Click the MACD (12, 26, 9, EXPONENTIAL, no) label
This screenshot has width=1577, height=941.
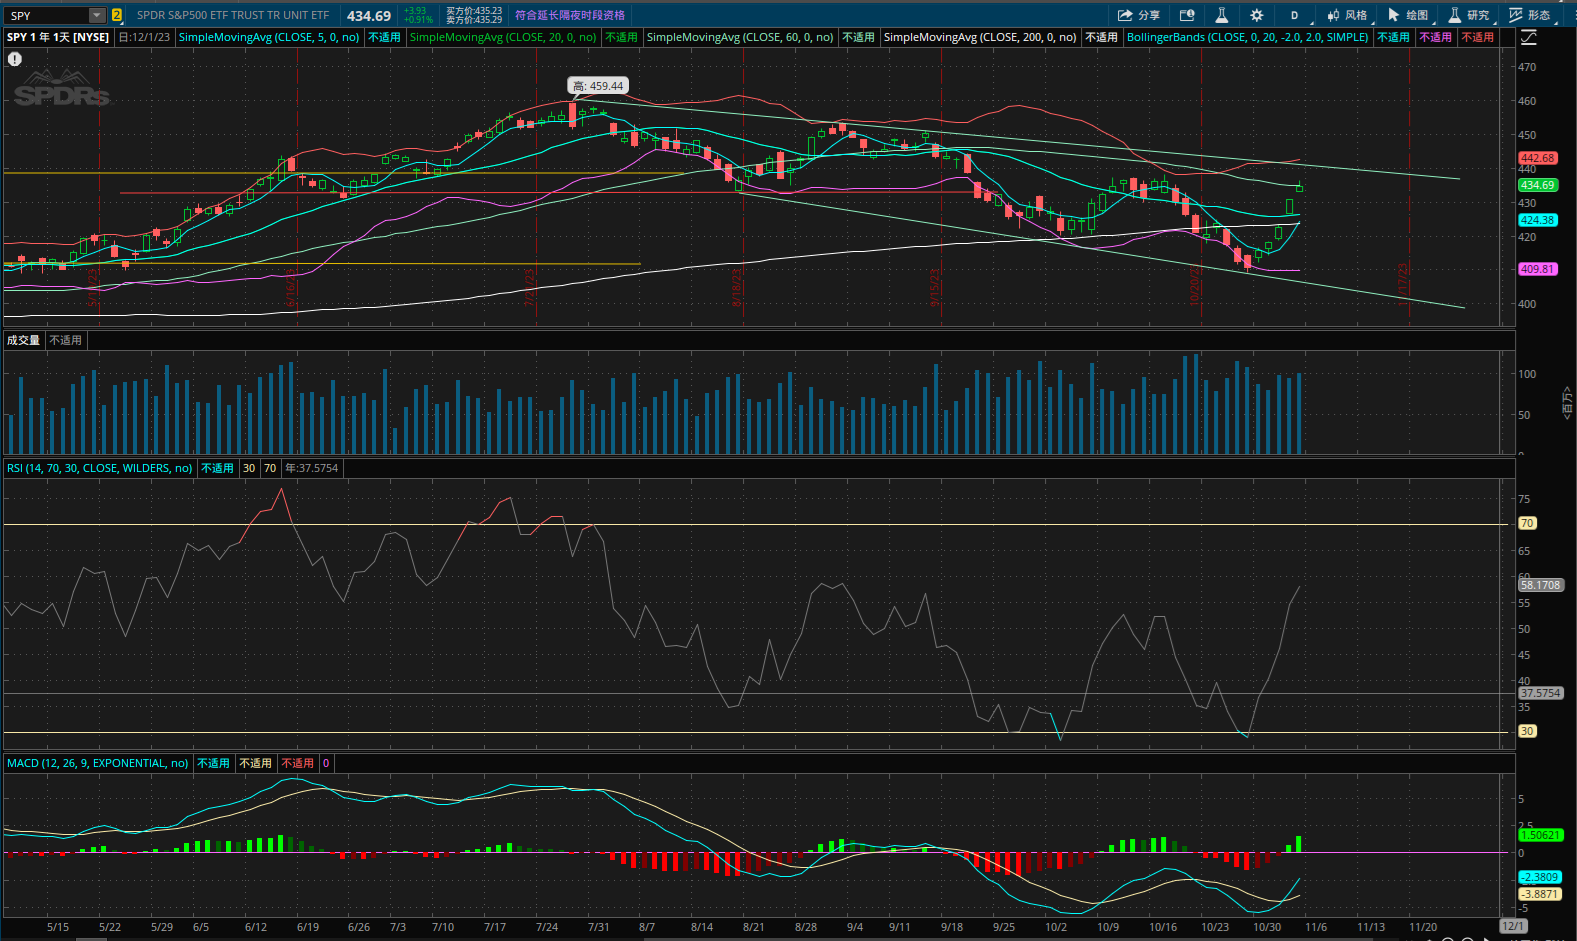tap(97, 763)
